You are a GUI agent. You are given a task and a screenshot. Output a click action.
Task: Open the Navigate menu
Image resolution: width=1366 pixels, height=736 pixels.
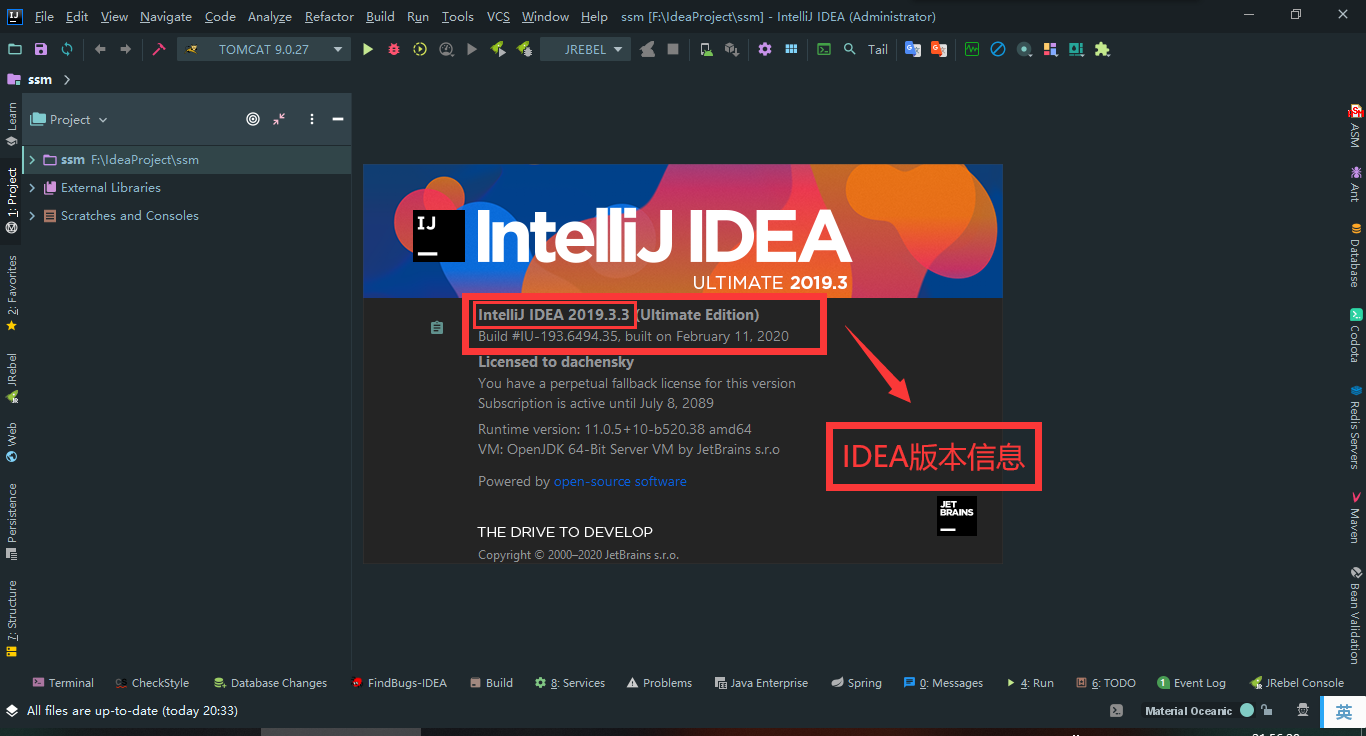point(165,16)
